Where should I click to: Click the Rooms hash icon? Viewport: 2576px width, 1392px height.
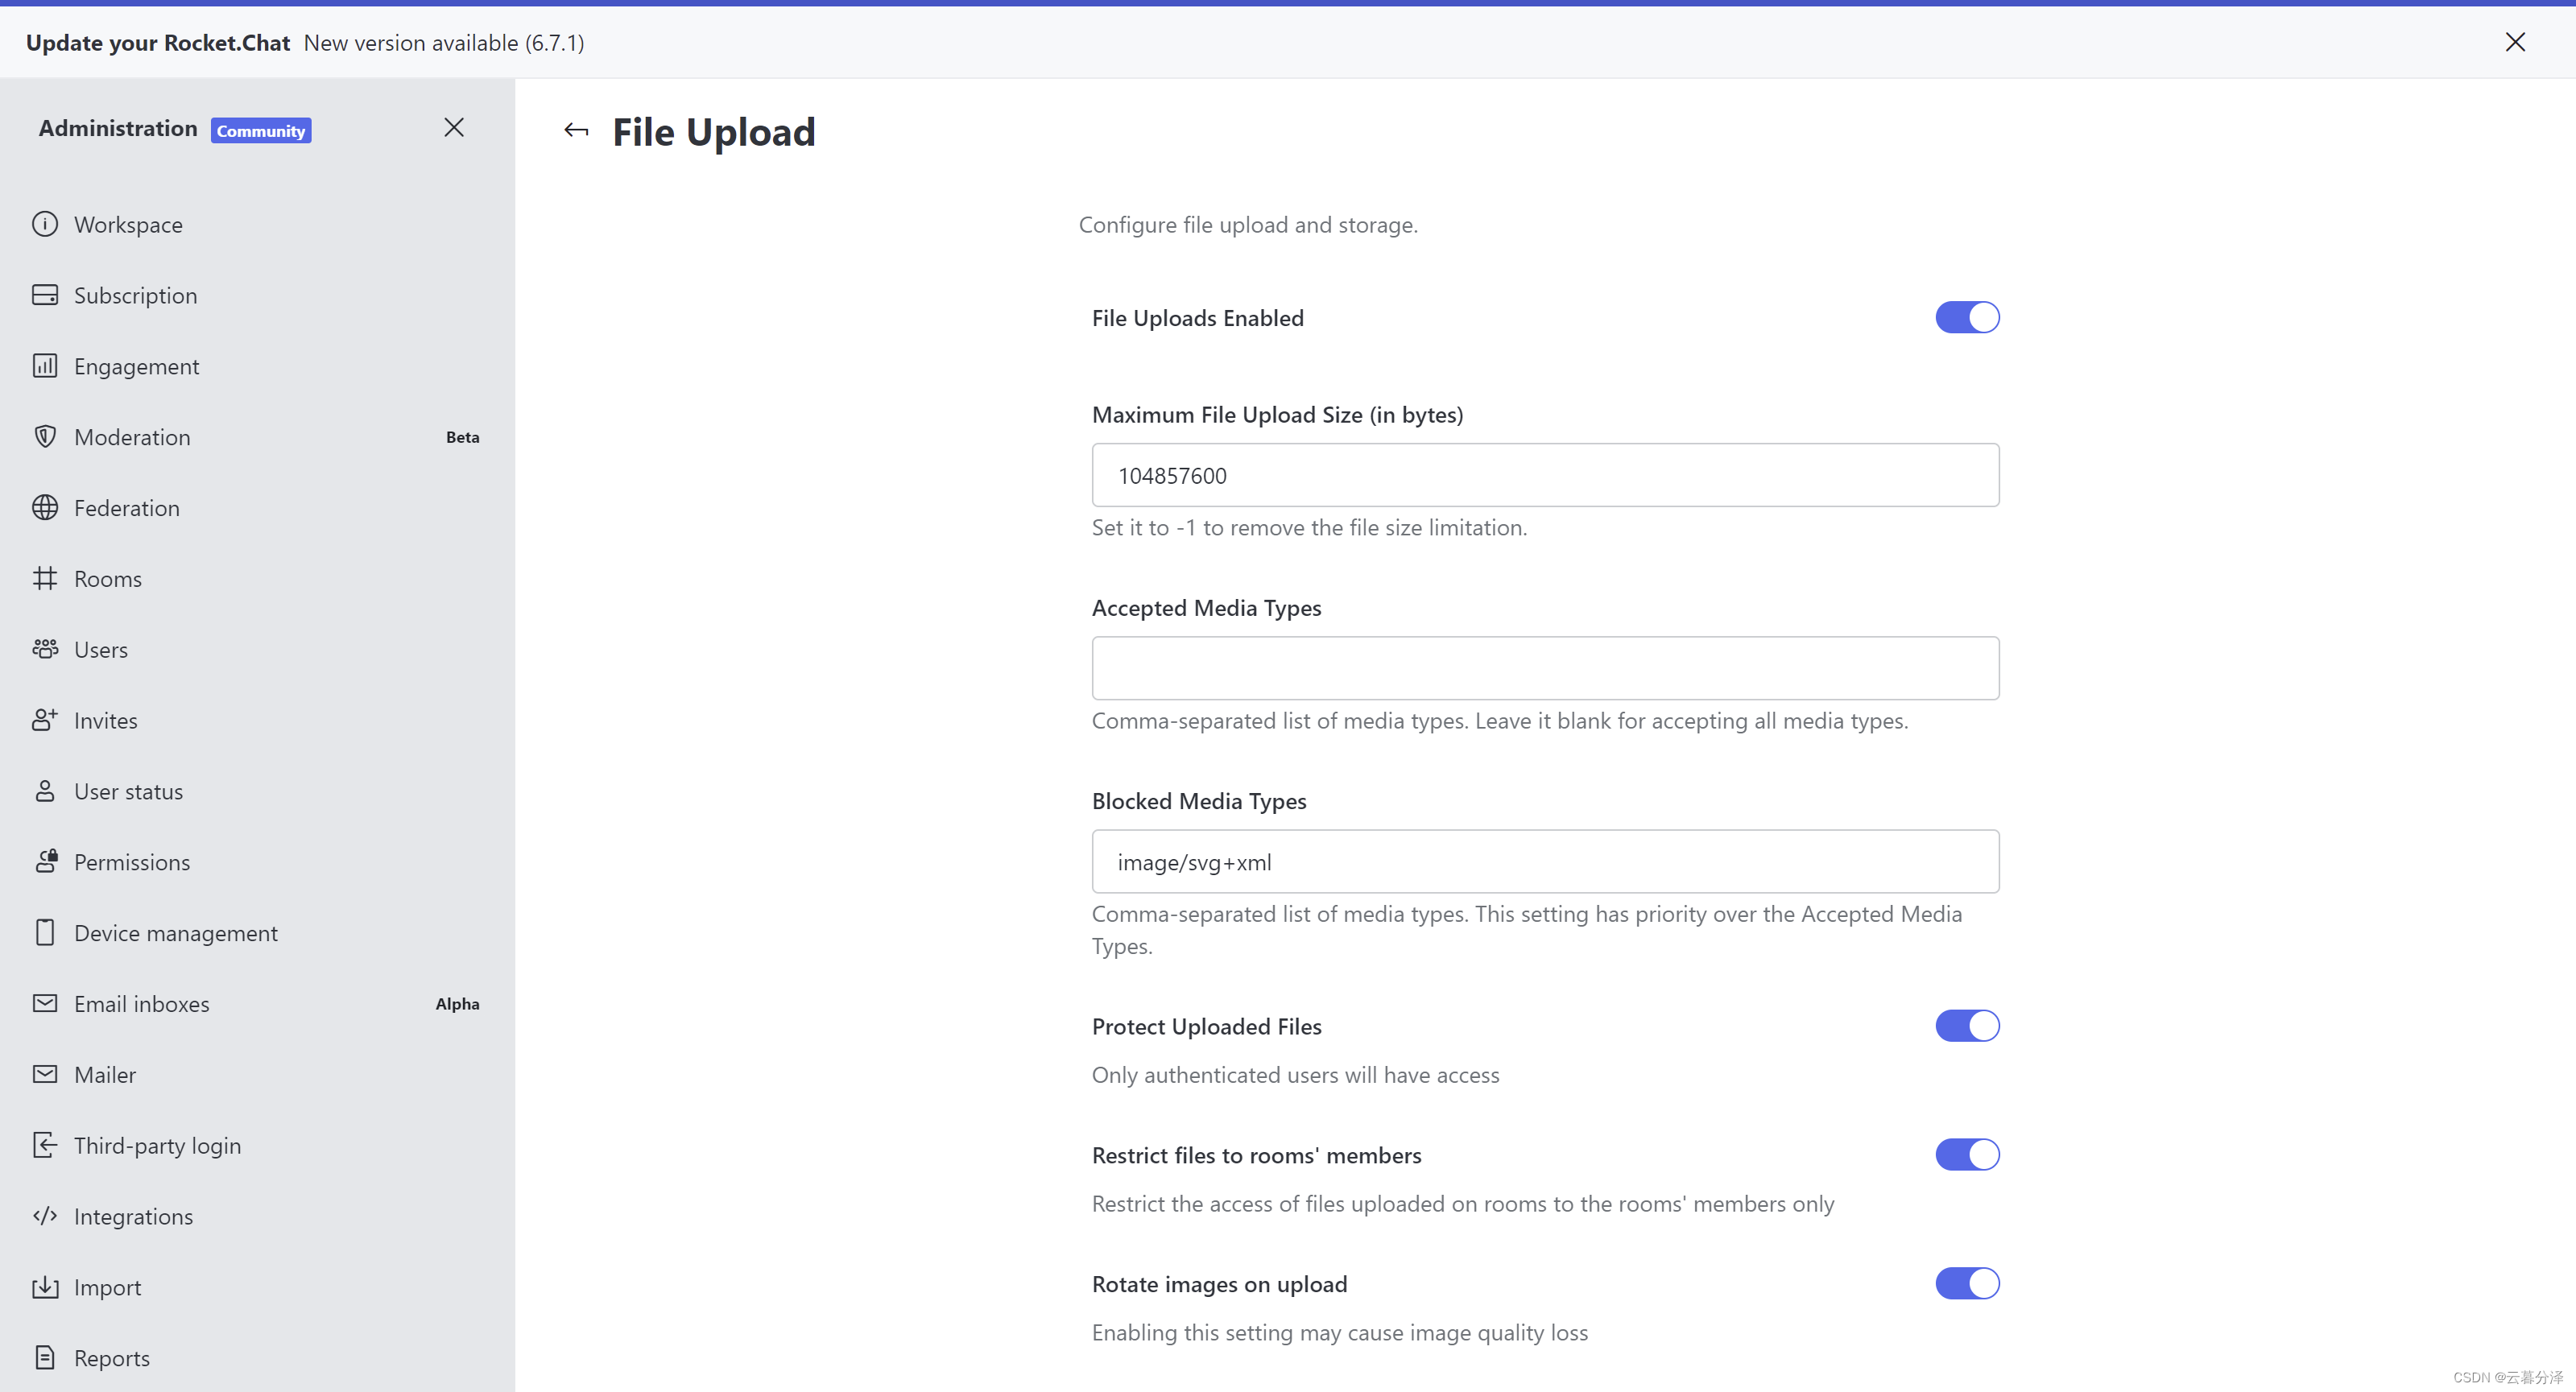pyautogui.click(x=45, y=578)
